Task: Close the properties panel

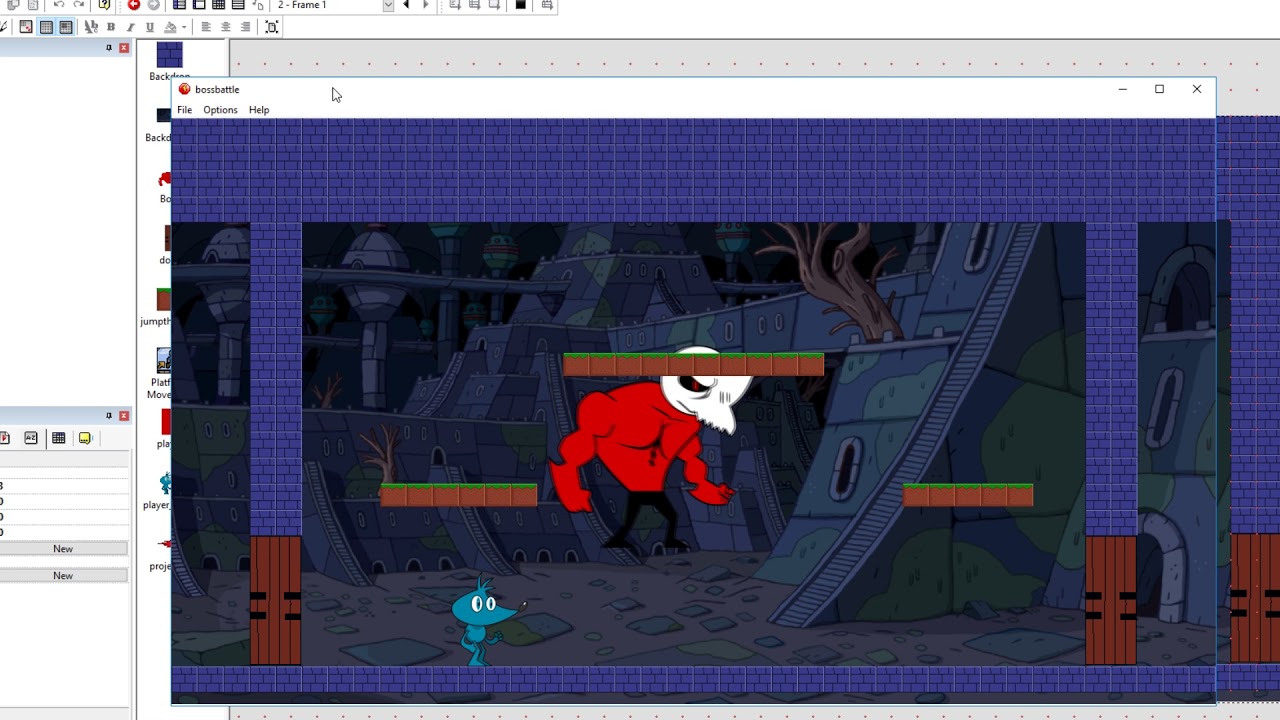Action: pyautogui.click(x=124, y=415)
